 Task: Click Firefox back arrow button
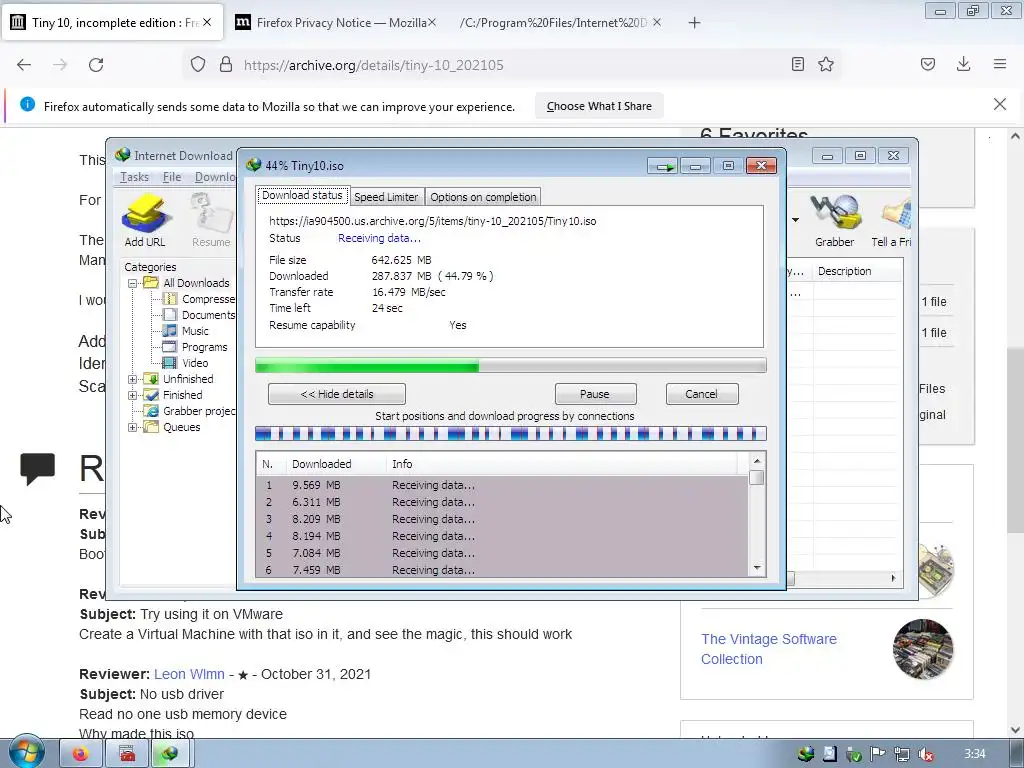click(x=24, y=65)
